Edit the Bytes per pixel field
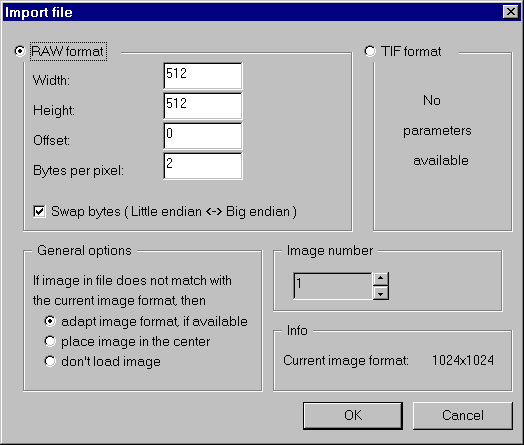This screenshot has width=524, height=445. coord(203,166)
